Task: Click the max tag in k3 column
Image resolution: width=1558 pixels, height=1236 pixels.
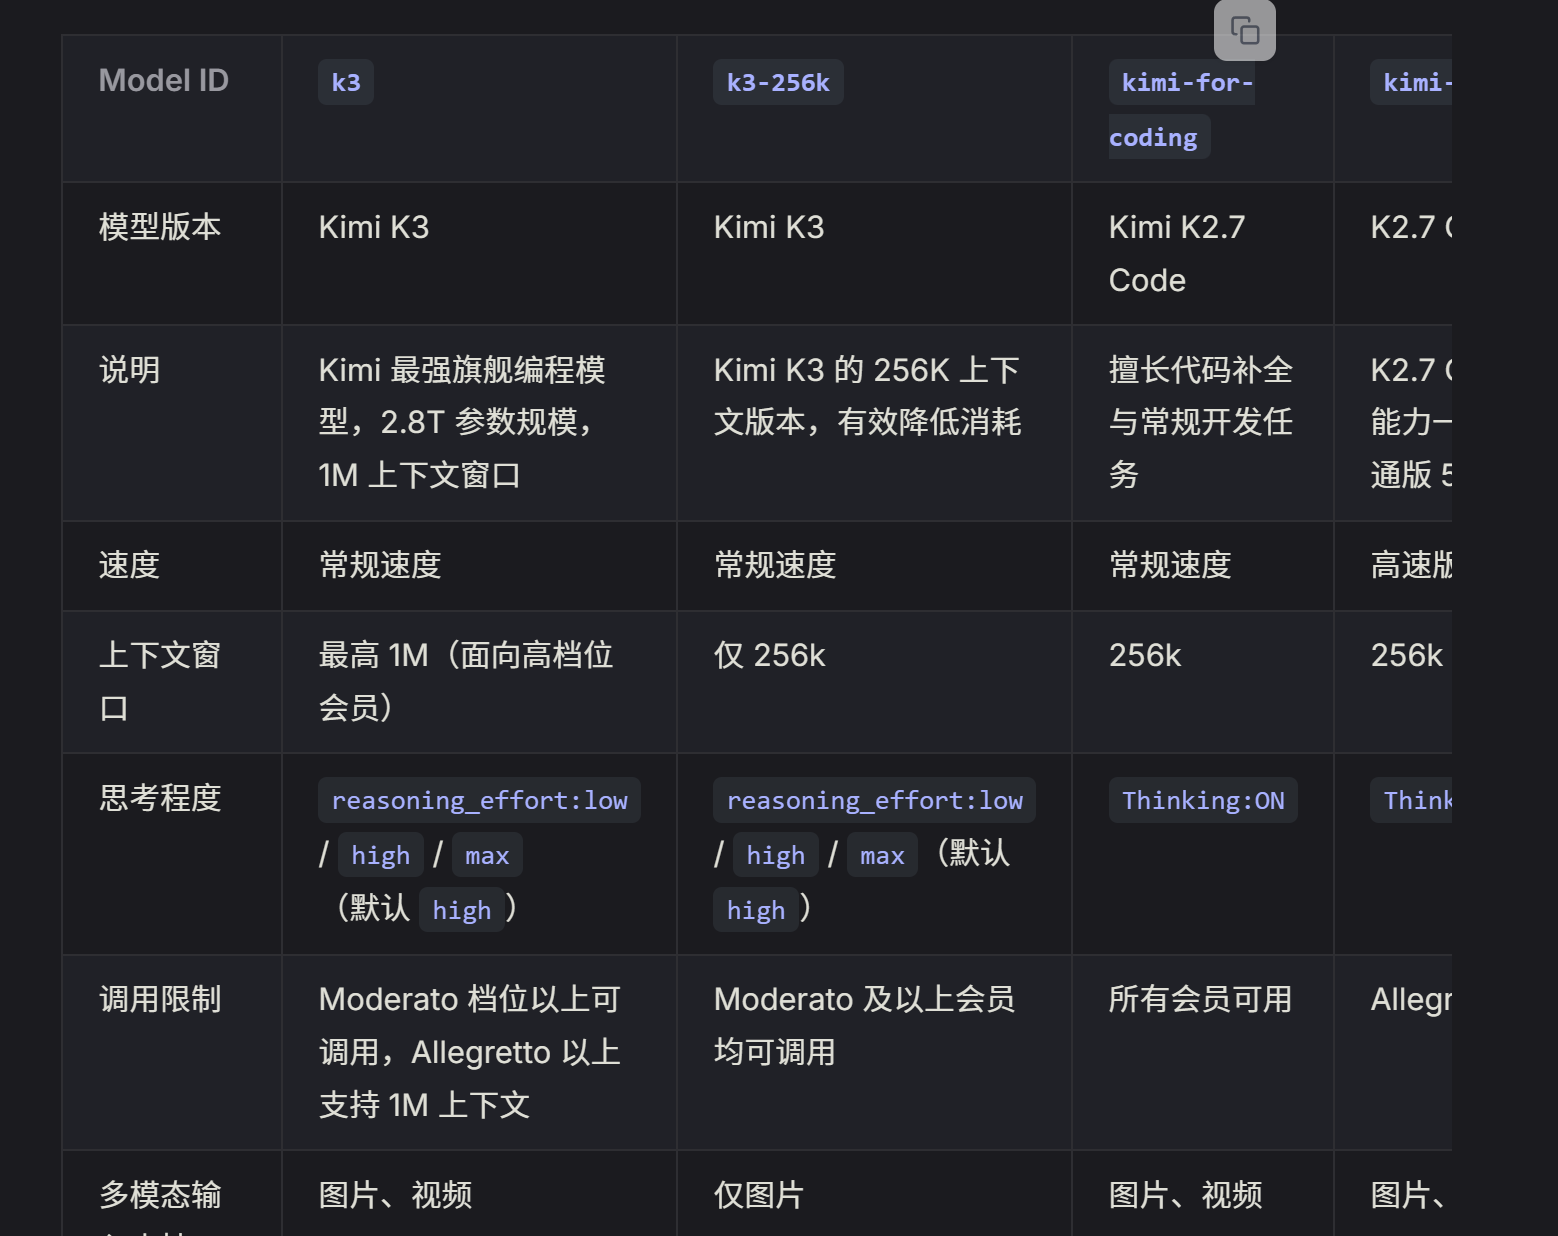Action: point(487,855)
